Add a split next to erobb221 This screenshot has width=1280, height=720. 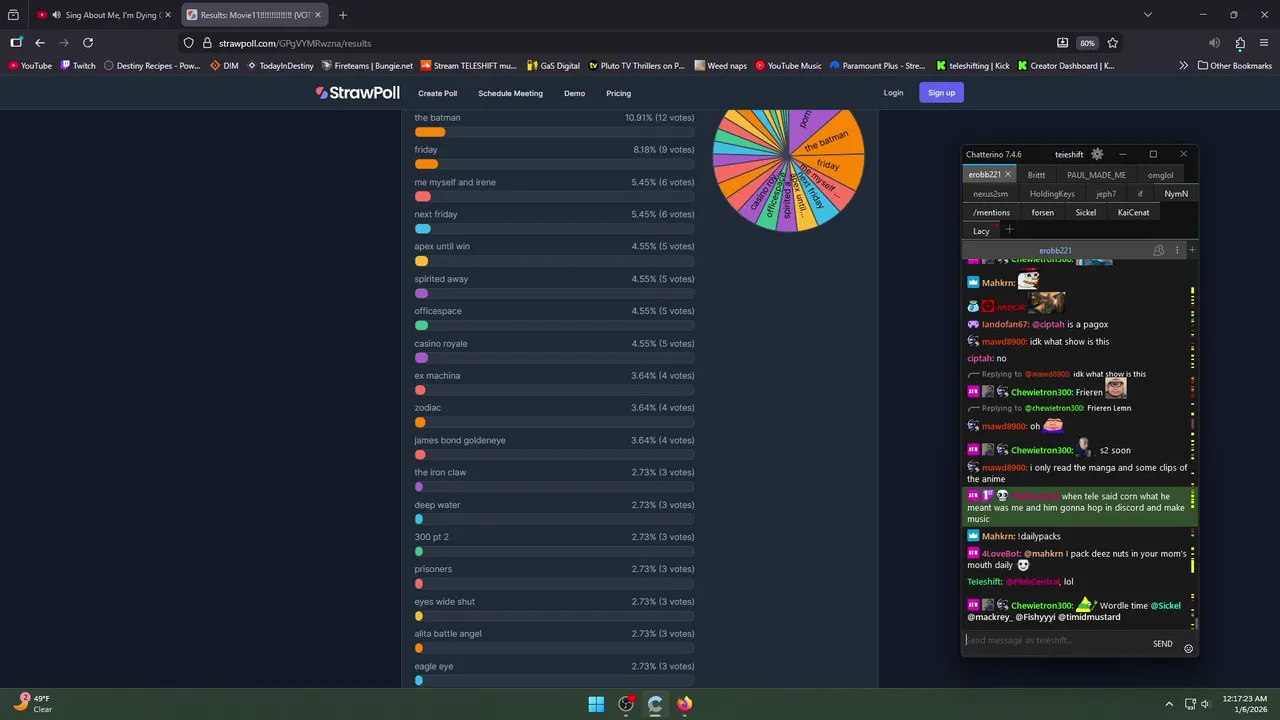point(1191,250)
